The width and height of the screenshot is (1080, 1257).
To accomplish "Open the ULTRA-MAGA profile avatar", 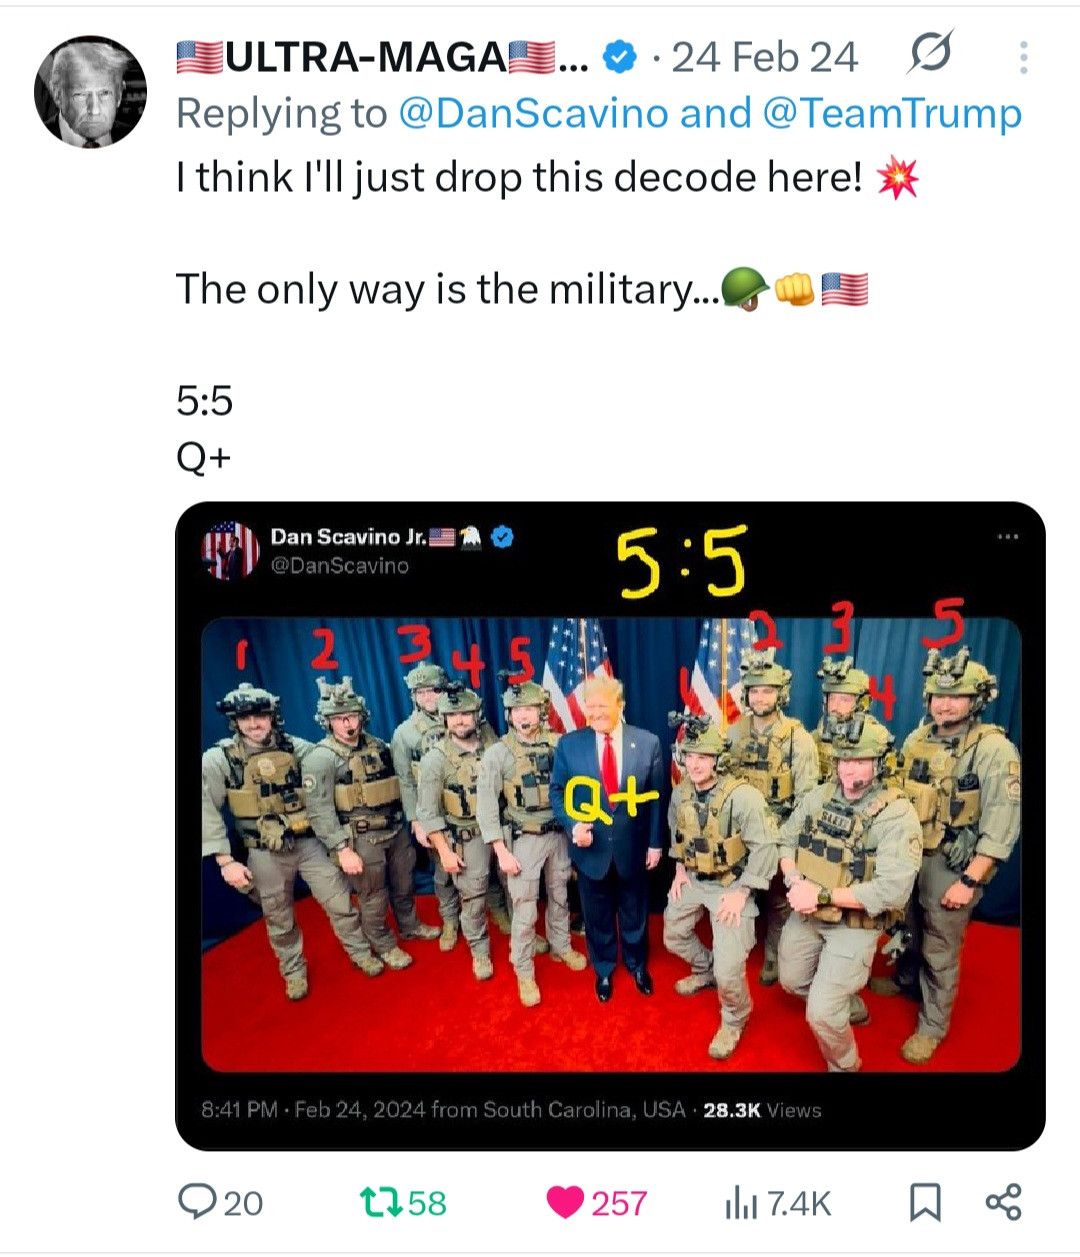I will [90, 92].
